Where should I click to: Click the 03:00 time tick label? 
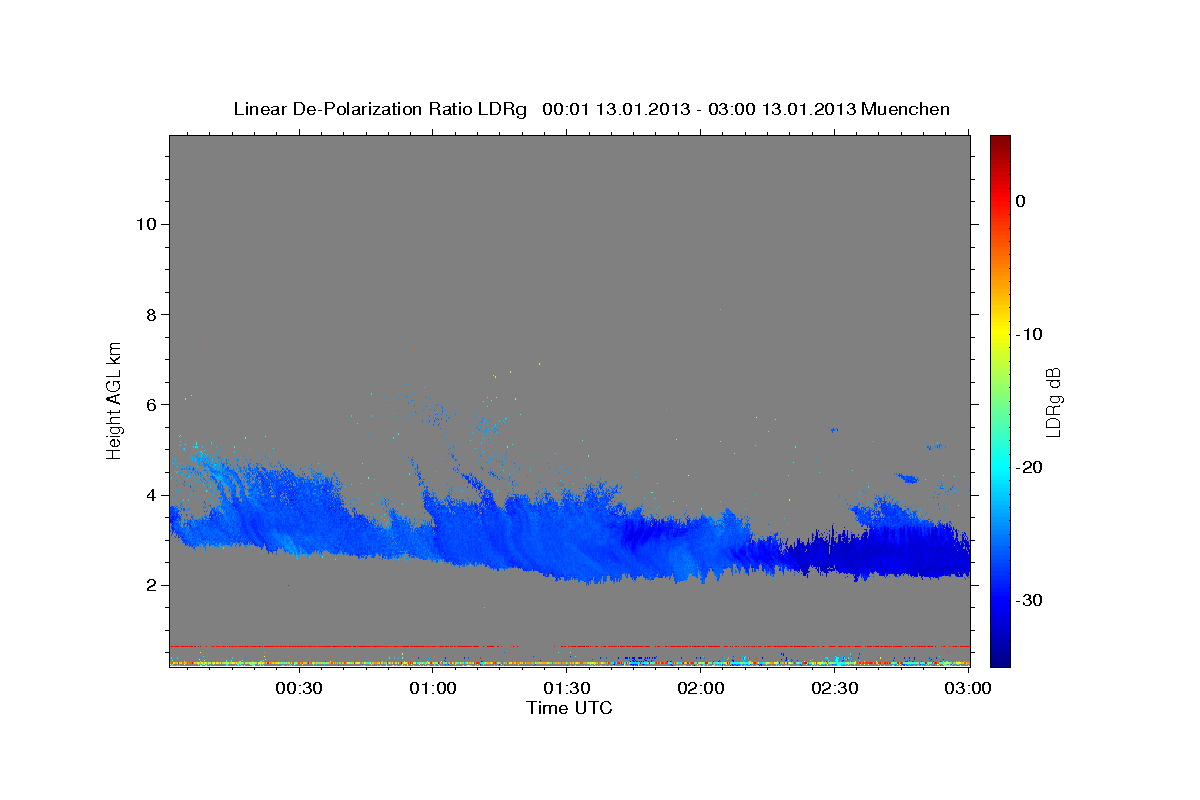[969, 688]
